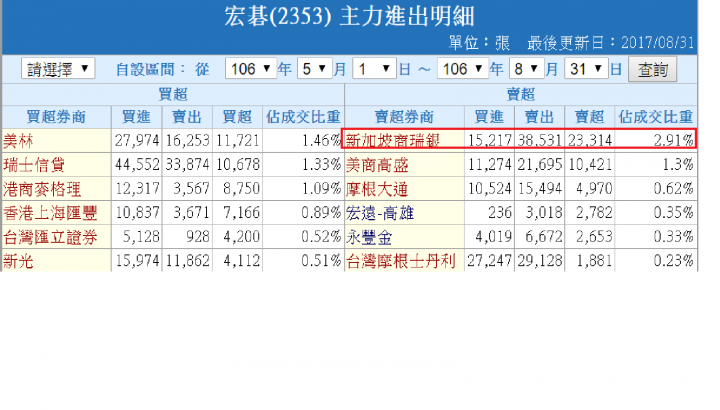Image resolution: width=720 pixels, height=410 pixels.
Task: Select 0.51% ratio for 新光
Action: (321, 260)
